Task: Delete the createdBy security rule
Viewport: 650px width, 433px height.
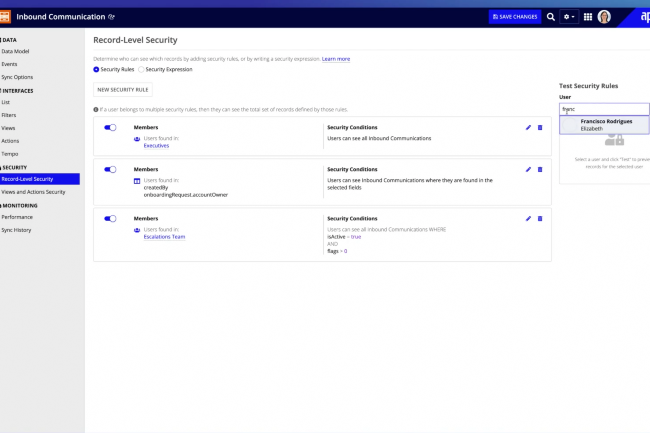Action: (x=540, y=170)
